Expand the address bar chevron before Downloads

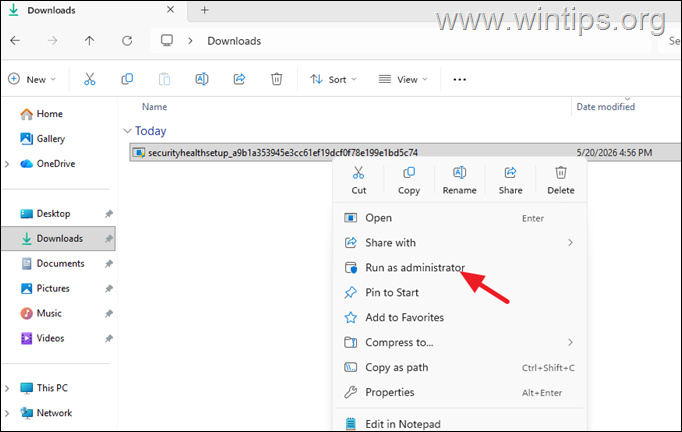coord(190,41)
